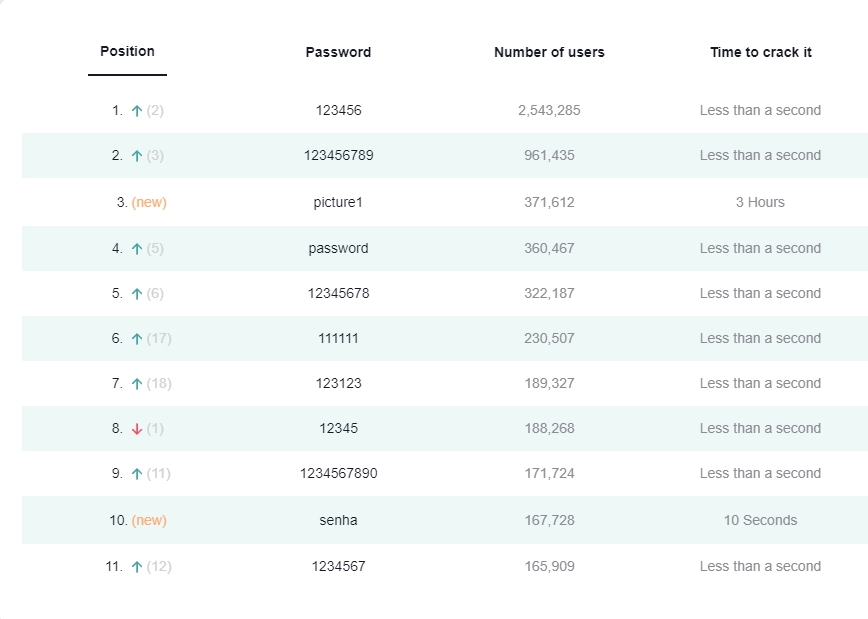Click the up arrow beside position 6
This screenshot has width=868, height=619.
click(x=136, y=339)
